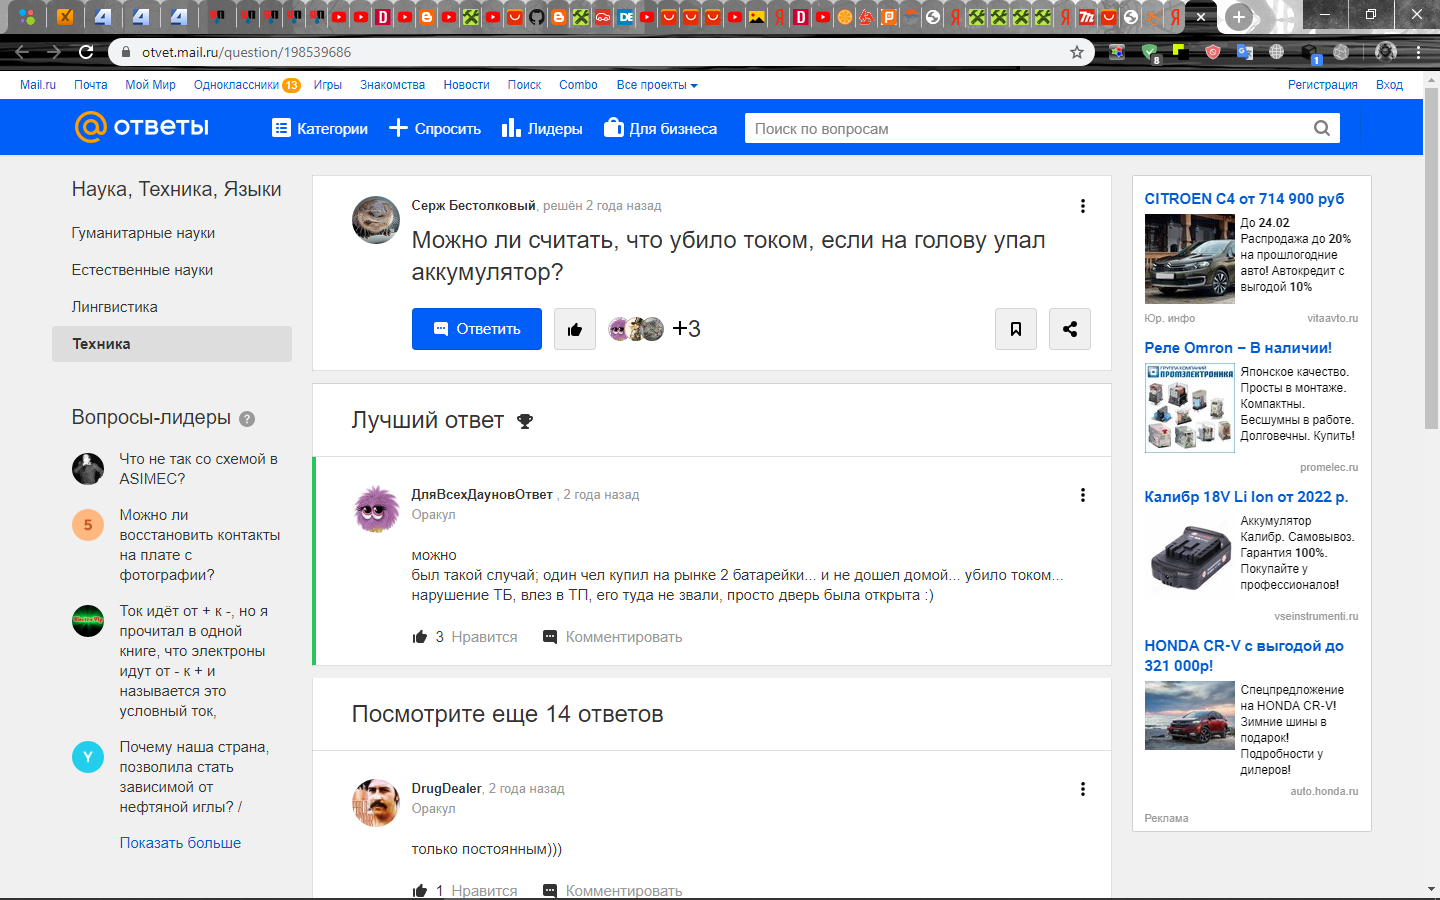The width and height of the screenshot is (1440, 900).
Task: Bookmark this page with the star icon
Action: coord(1077,52)
